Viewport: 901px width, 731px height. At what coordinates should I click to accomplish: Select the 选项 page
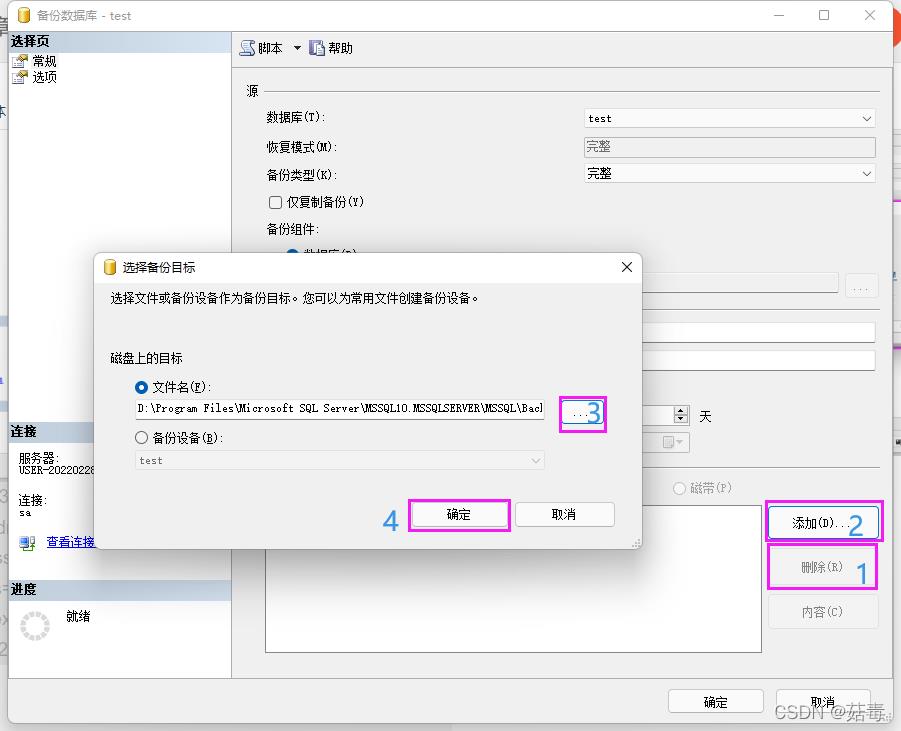click(x=44, y=77)
